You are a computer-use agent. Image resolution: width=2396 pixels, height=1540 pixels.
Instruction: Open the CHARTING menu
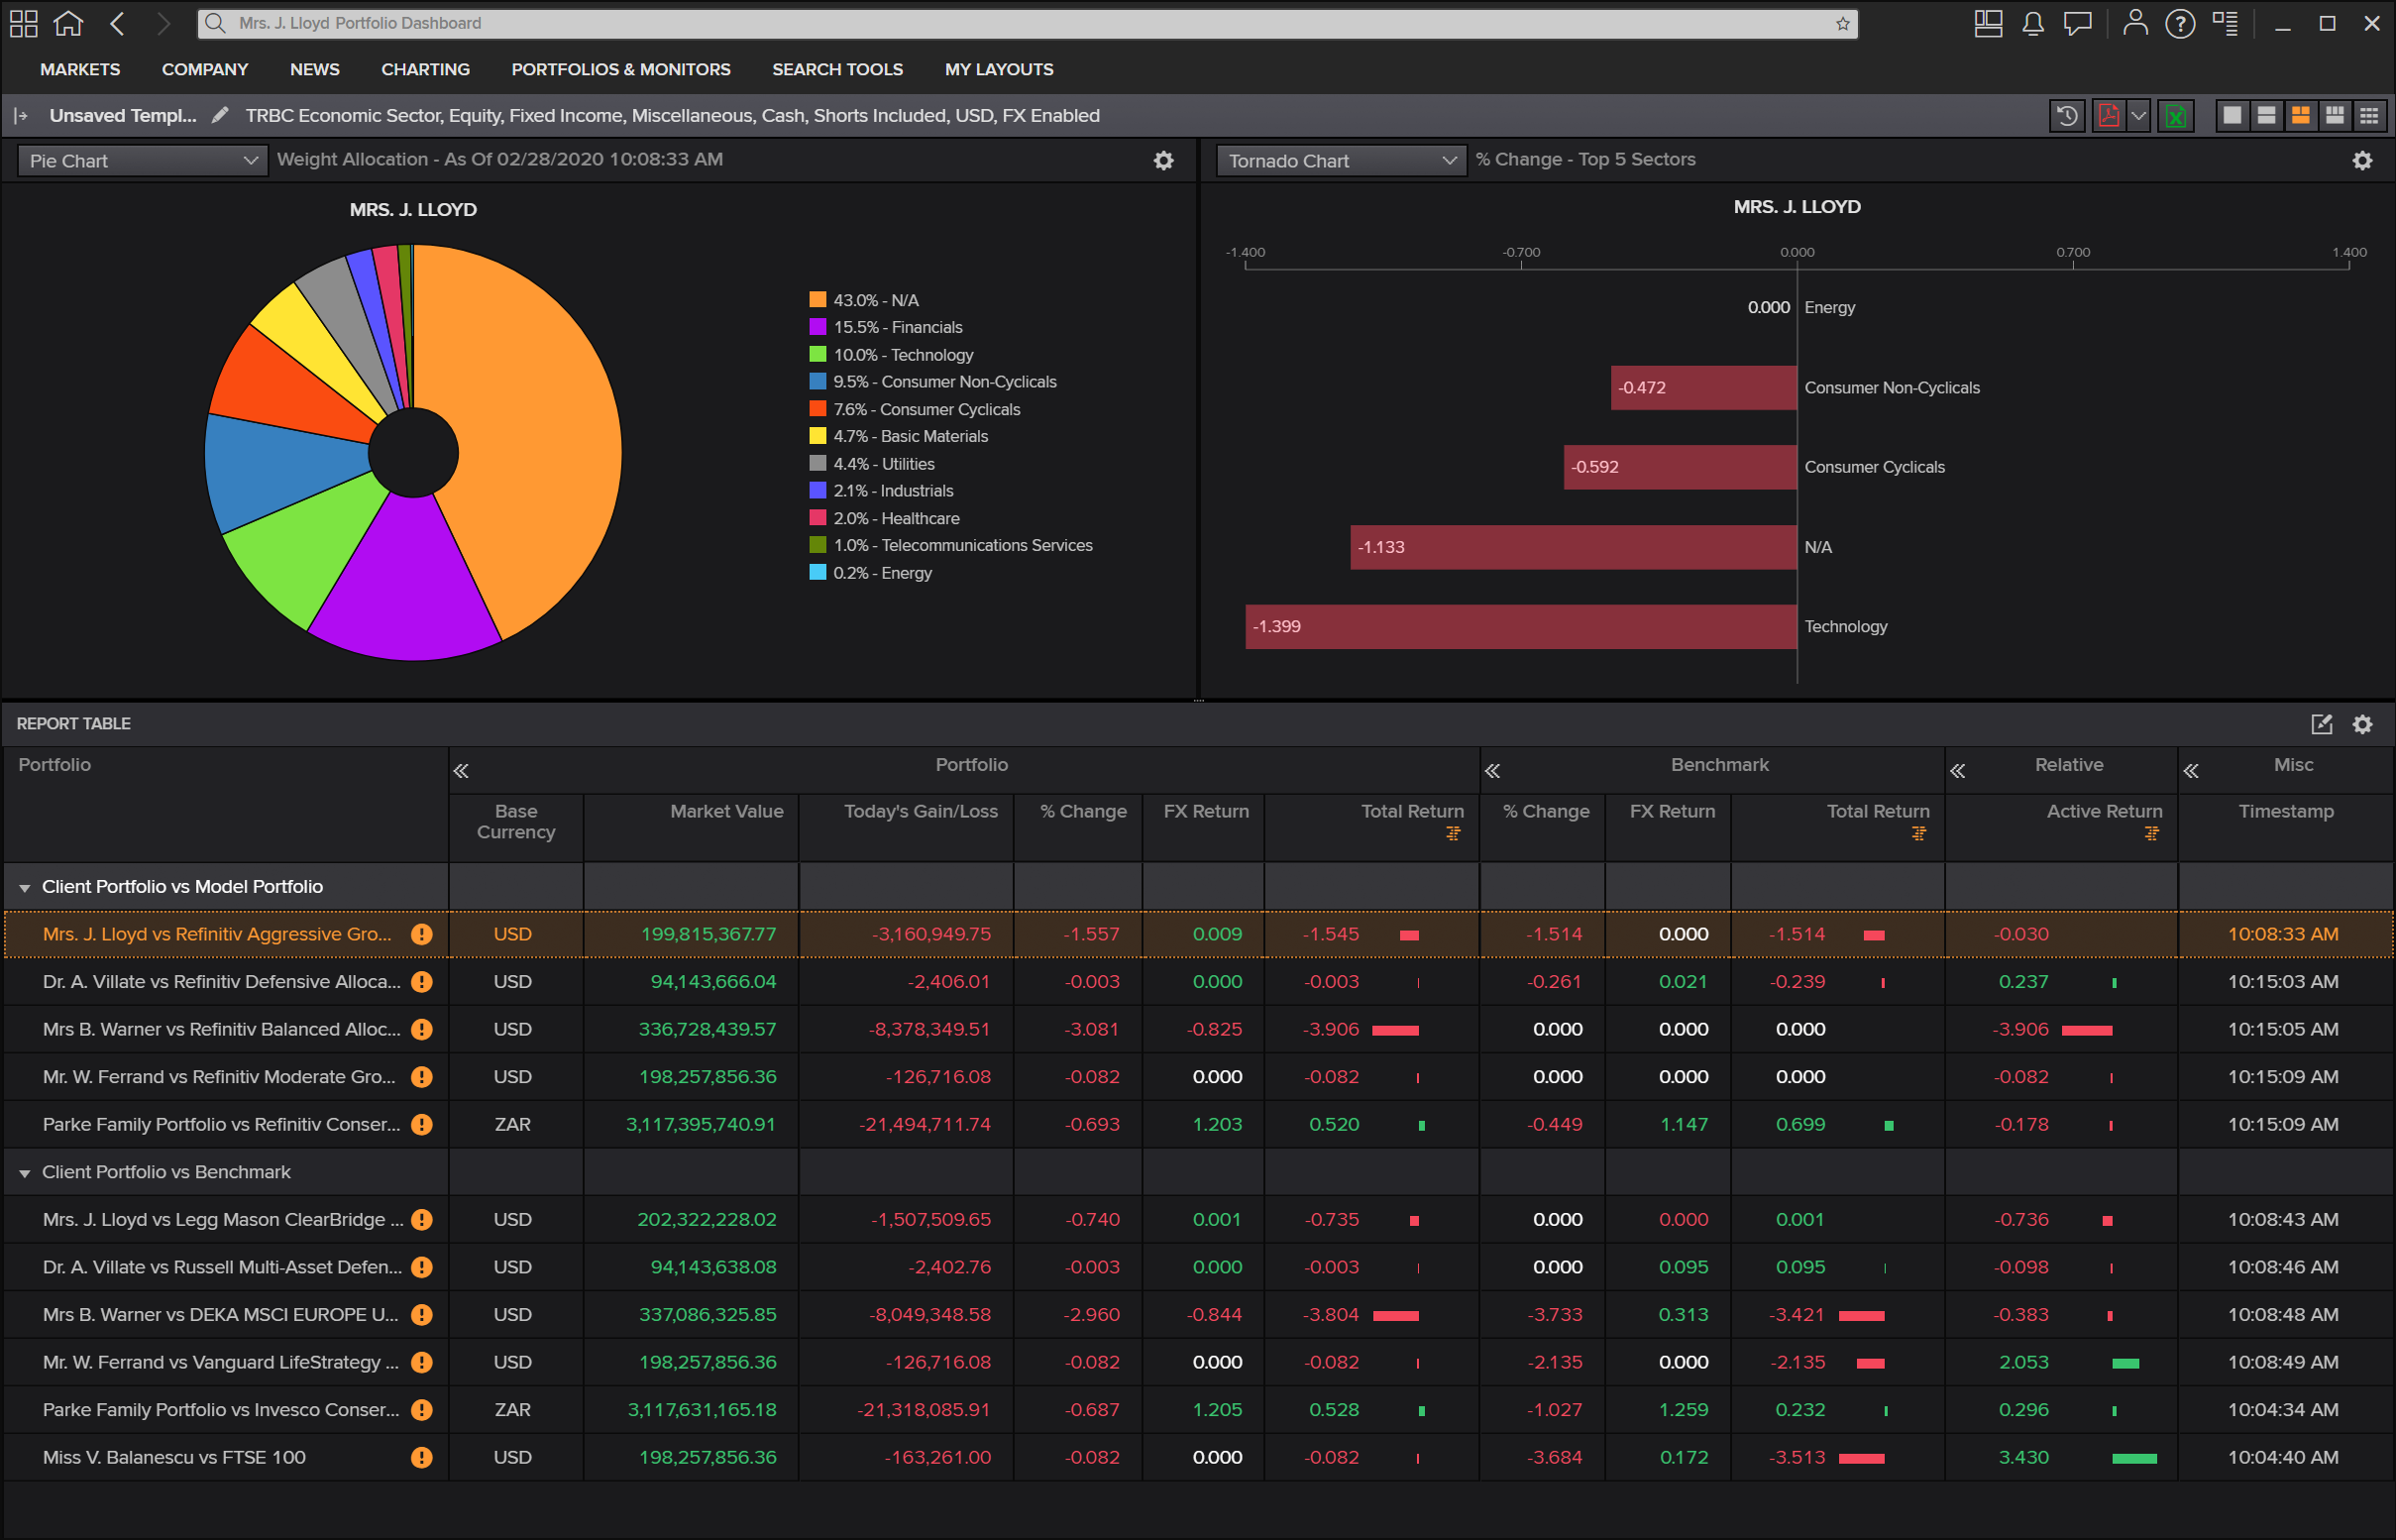tap(426, 69)
